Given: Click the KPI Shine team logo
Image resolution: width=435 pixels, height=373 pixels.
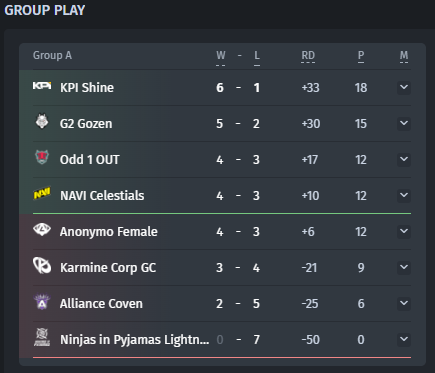Looking at the screenshot, I should [42, 86].
